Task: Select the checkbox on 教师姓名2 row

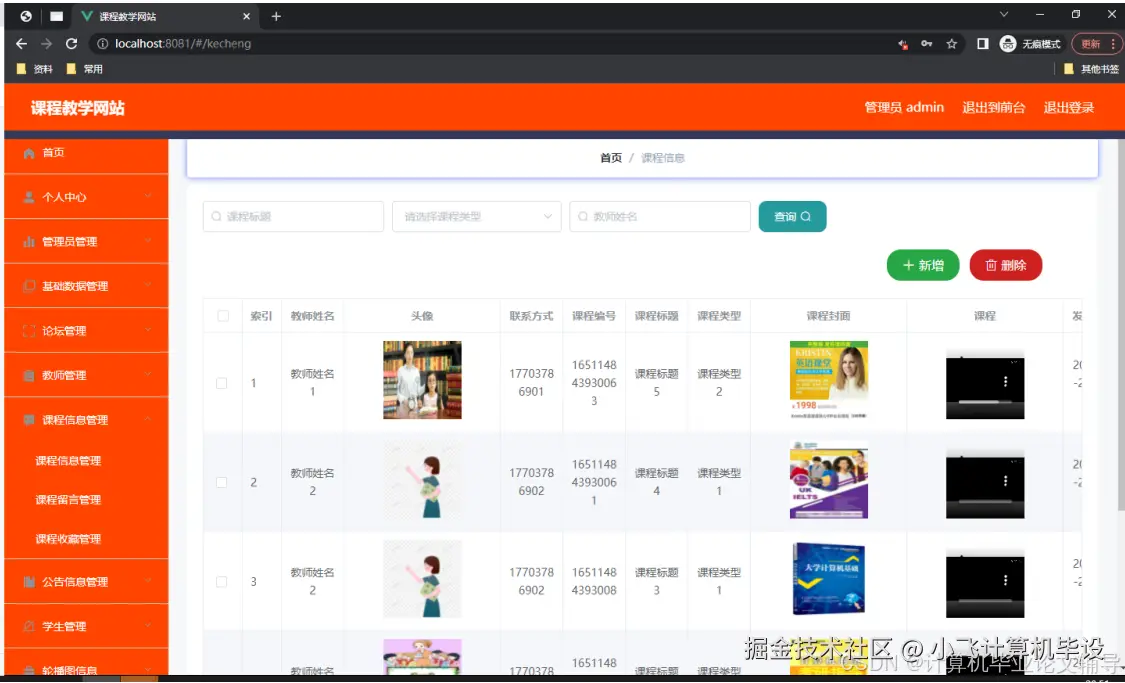Action: click(x=221, y=481)
